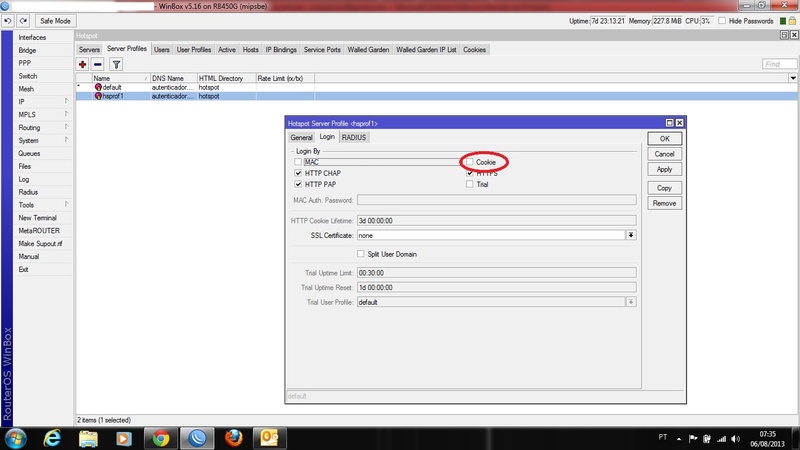
Task: Click the padlock icon near Hide Passwords
Action: click(792, 21)
